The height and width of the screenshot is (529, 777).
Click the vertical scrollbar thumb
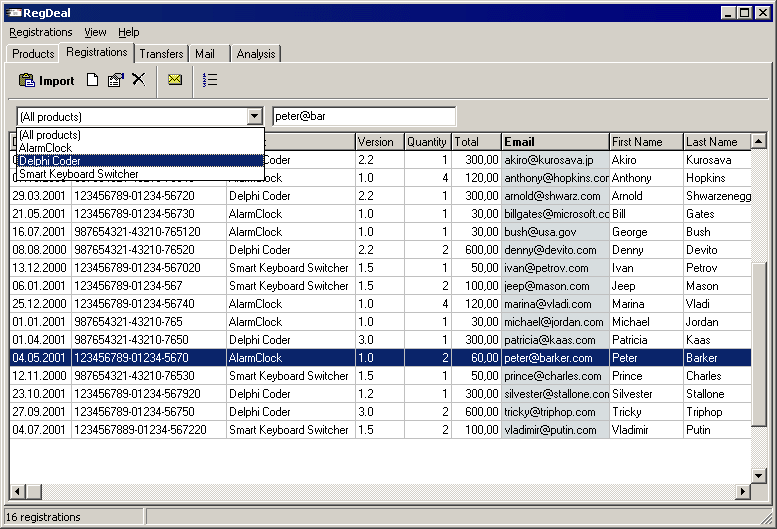coord(759,344)
